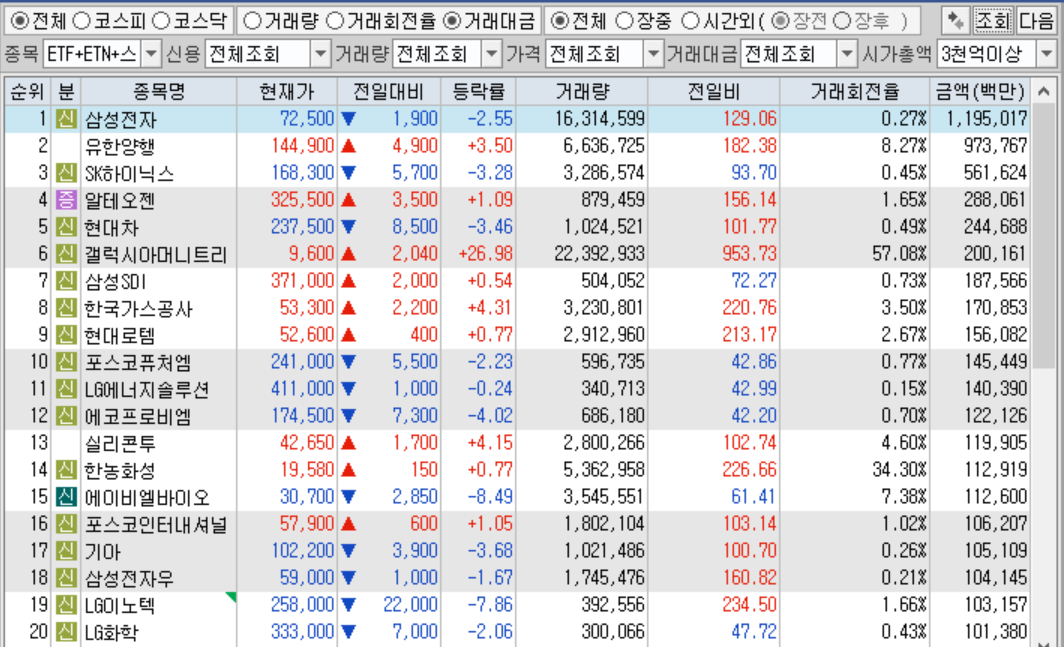Sort by the 종목명 column header

[x=159, y=92]
